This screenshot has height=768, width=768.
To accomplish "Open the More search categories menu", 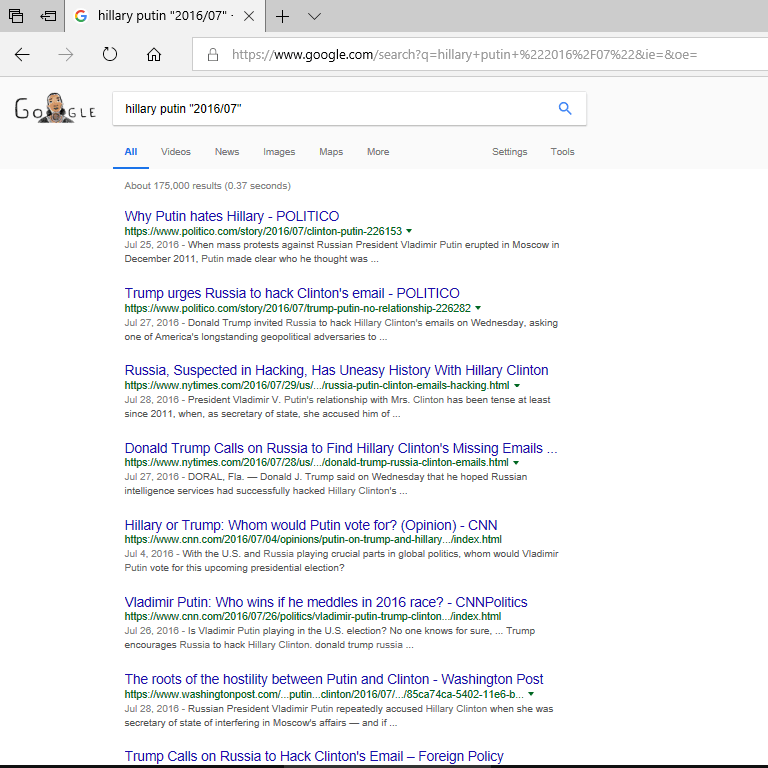I will (378, 152).
